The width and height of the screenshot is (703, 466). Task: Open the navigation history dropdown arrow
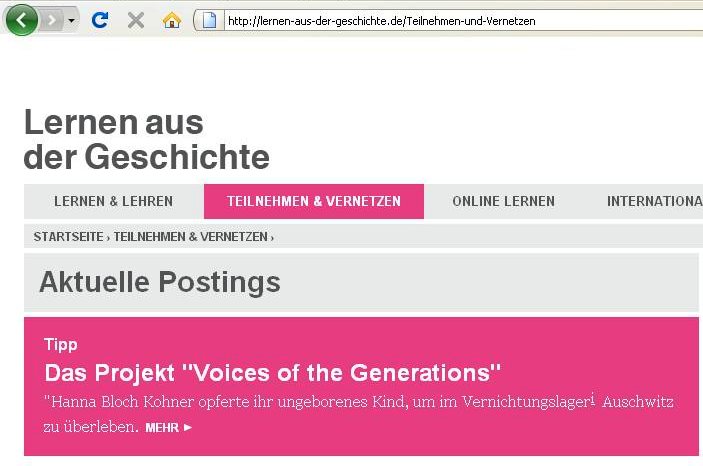72,20
